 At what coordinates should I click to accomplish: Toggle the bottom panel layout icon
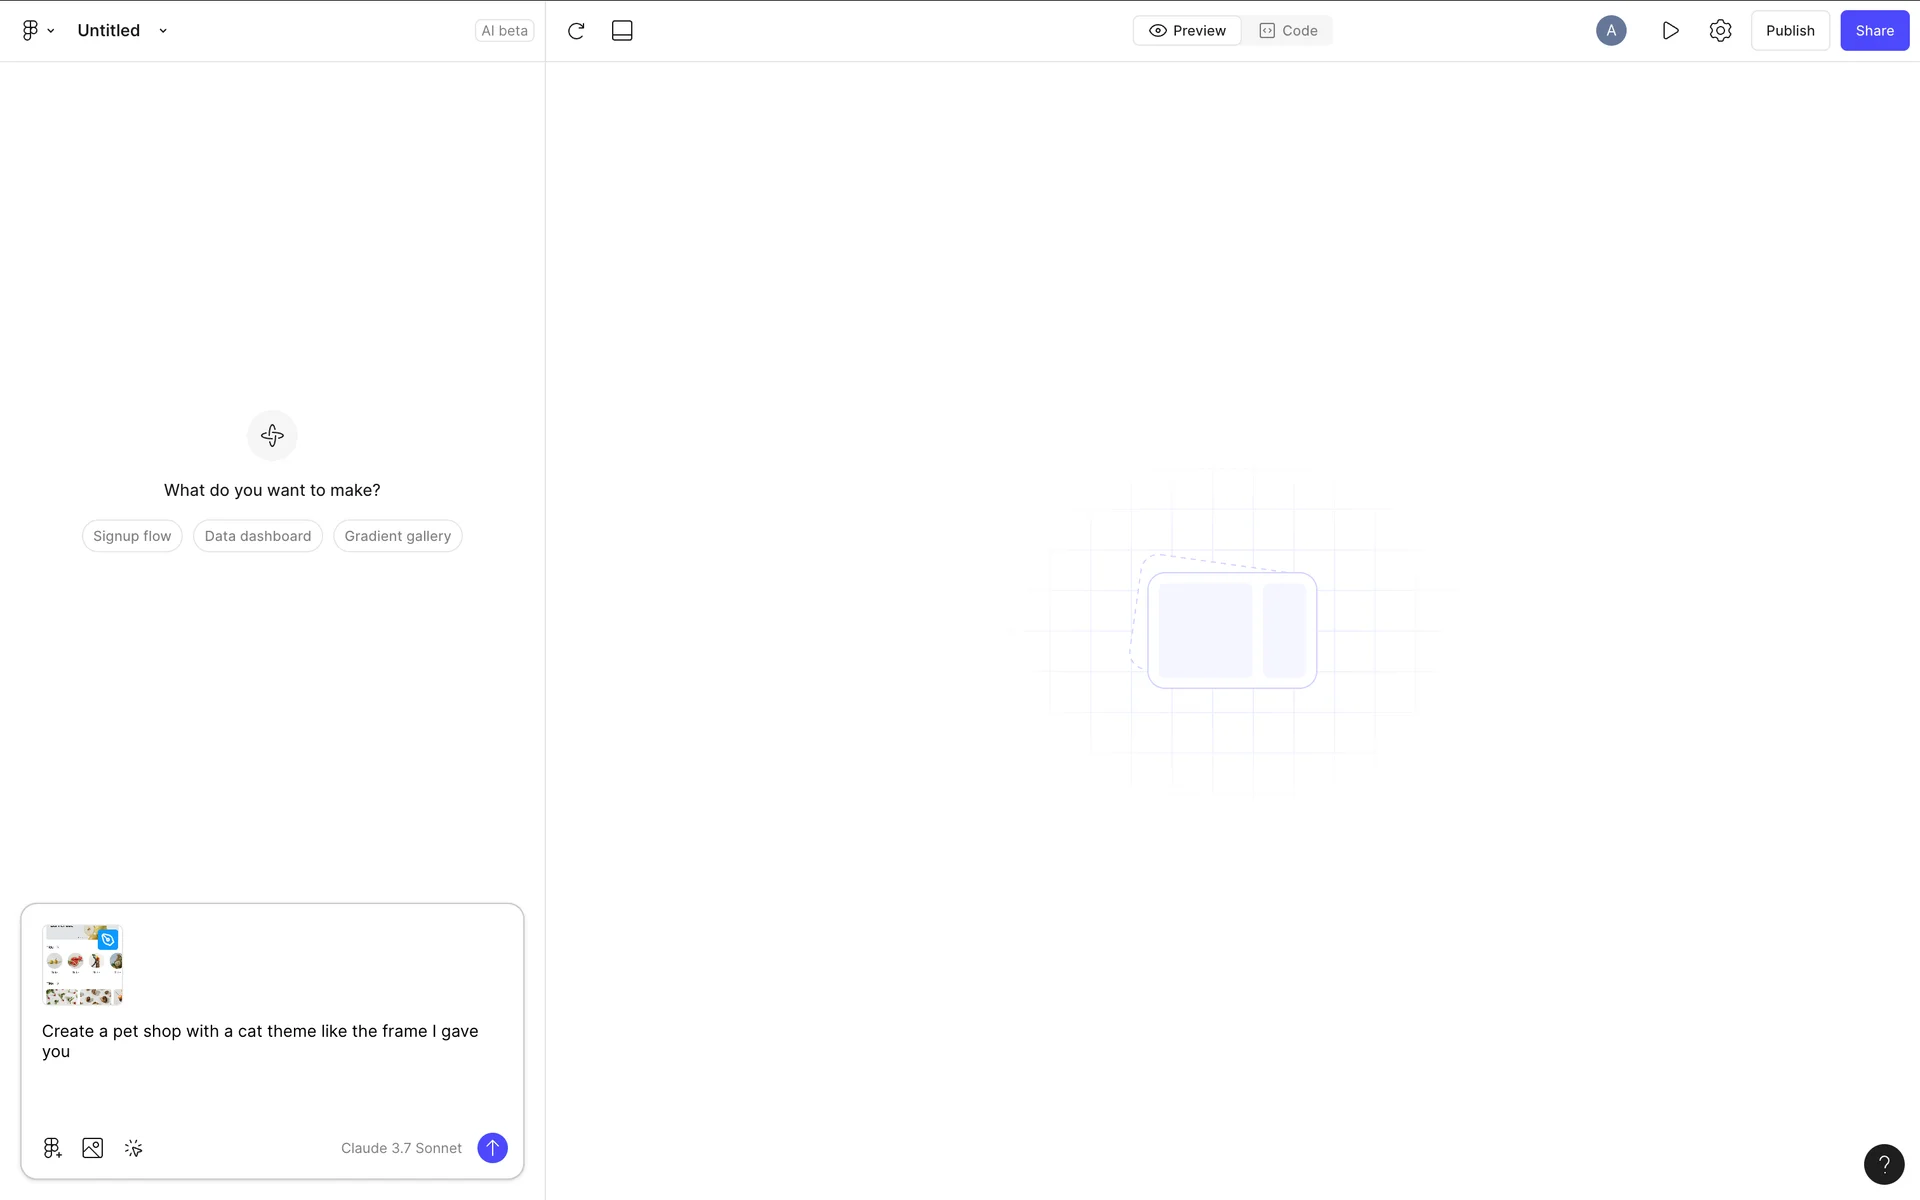pos(622,31)
